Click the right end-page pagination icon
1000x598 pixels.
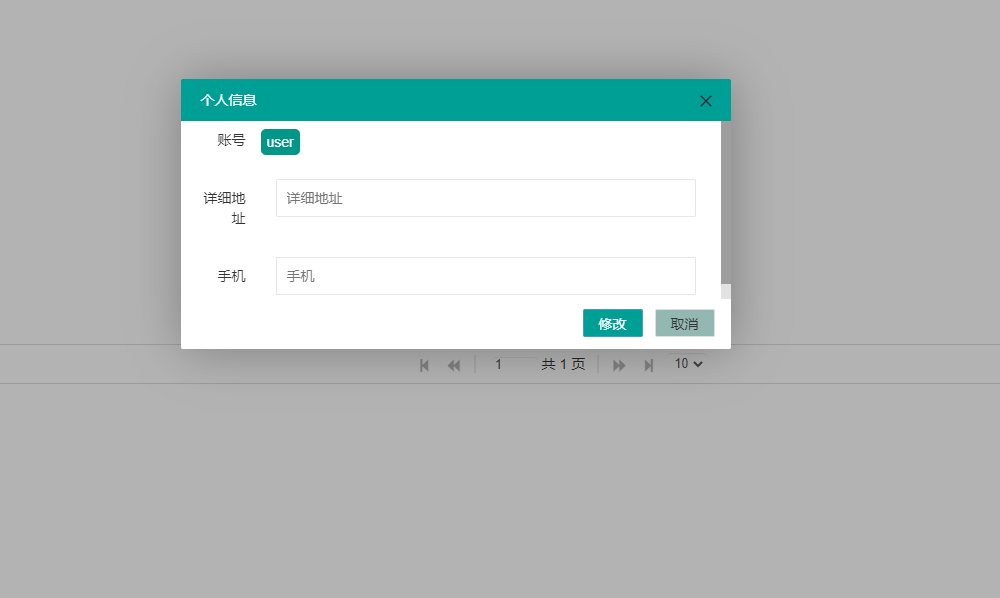point(648,364)
